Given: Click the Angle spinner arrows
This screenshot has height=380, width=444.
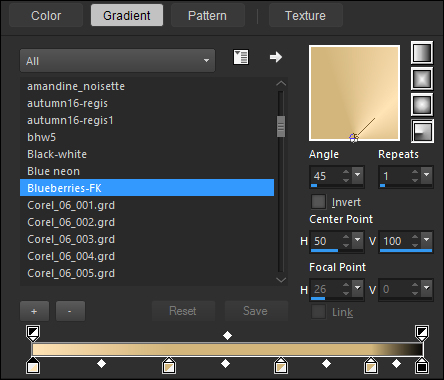Looking at the screenshot, I should tap(346, 176).
